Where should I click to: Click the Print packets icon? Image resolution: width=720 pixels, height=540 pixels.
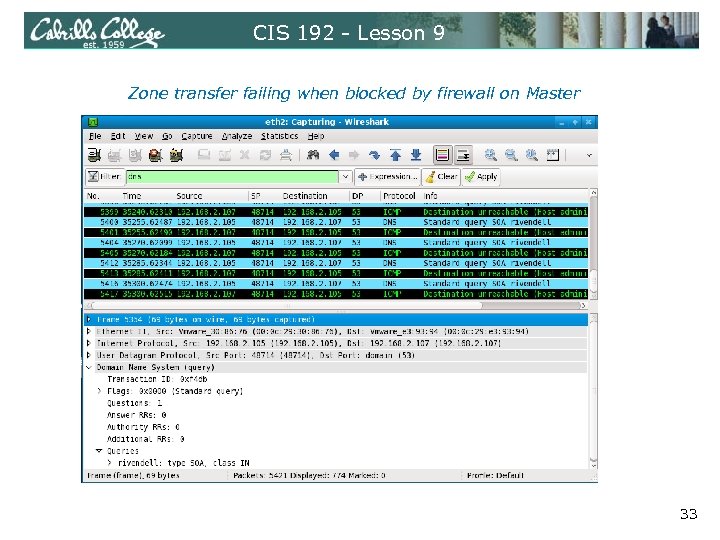pyautogui.click(x=286, y=155)
